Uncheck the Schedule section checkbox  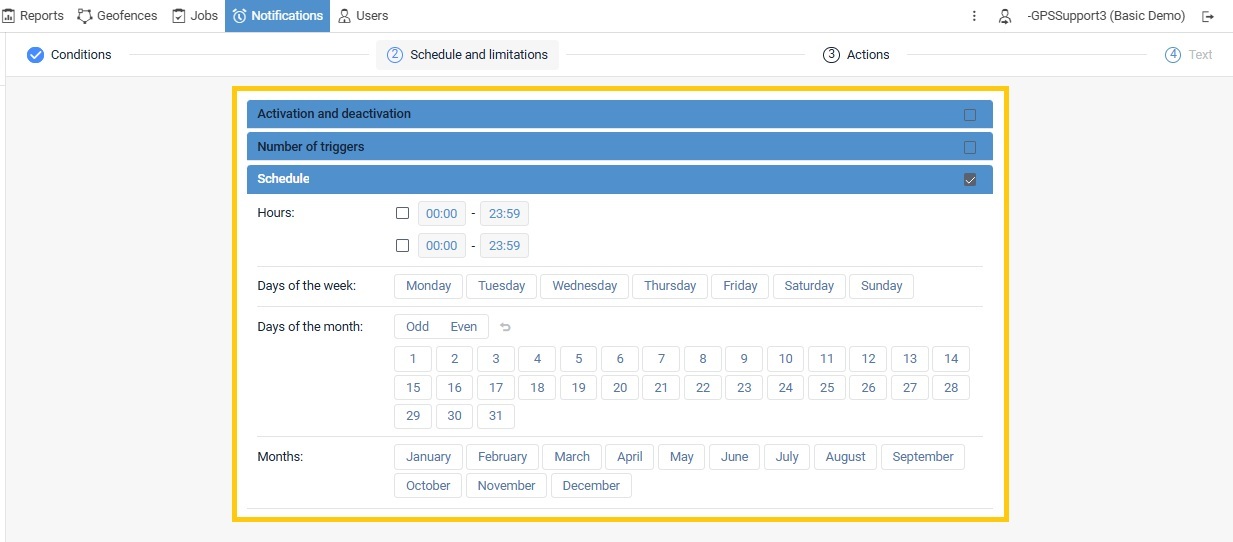970,180
